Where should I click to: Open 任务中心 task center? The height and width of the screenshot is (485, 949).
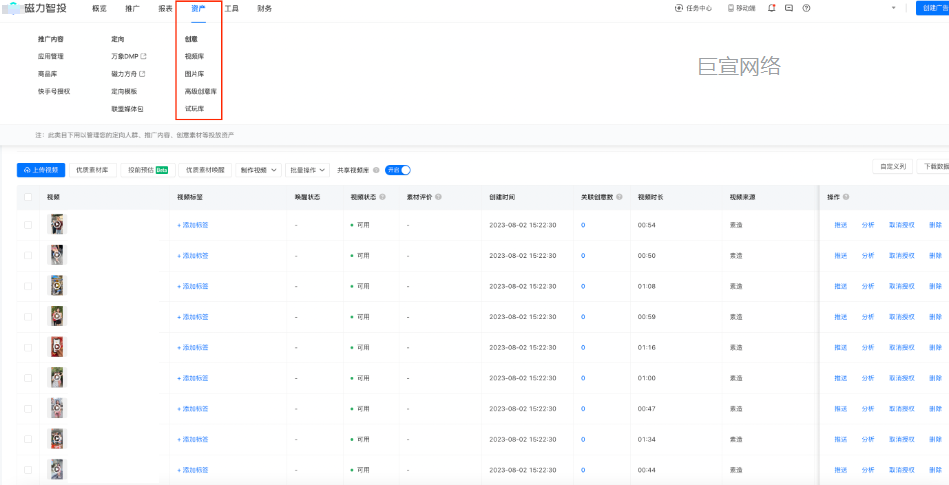pos(693,8)
